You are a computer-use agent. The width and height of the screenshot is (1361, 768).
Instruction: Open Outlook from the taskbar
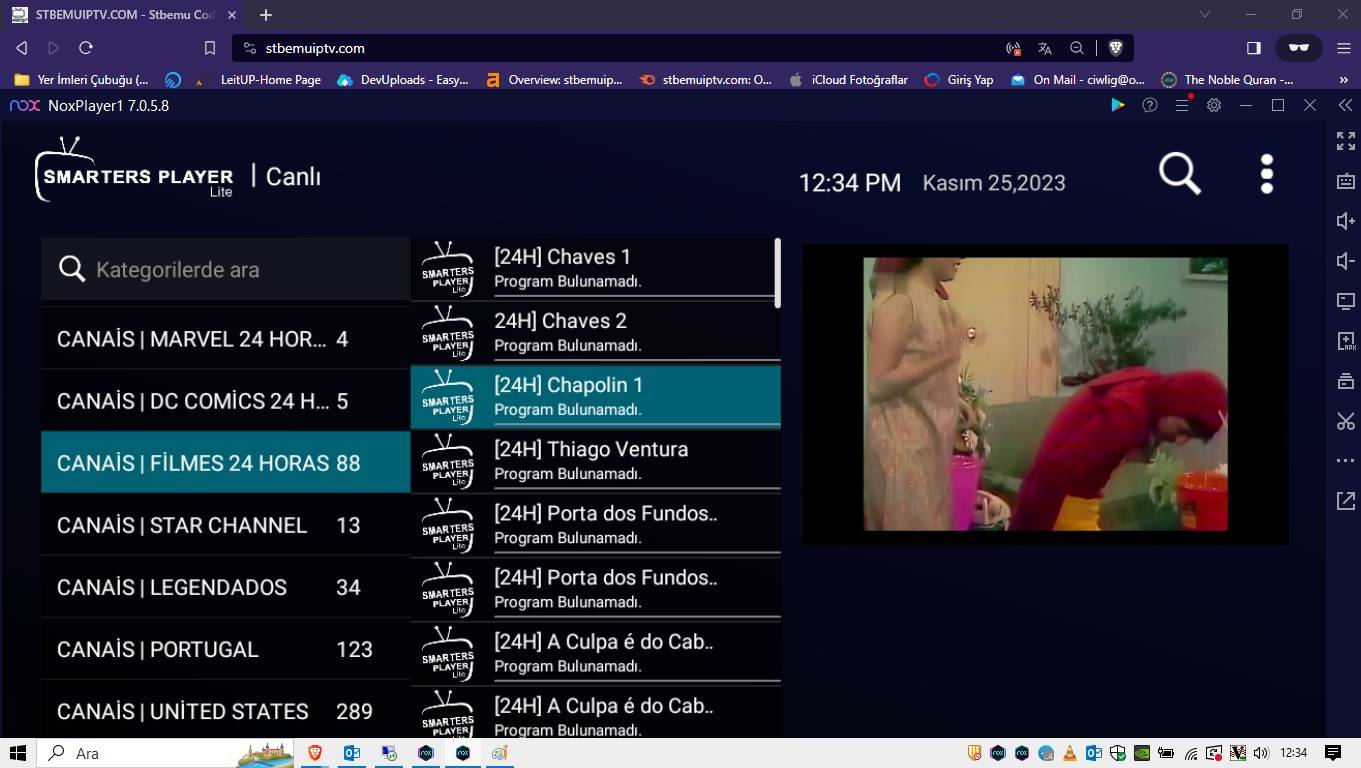tap(352, 753)
